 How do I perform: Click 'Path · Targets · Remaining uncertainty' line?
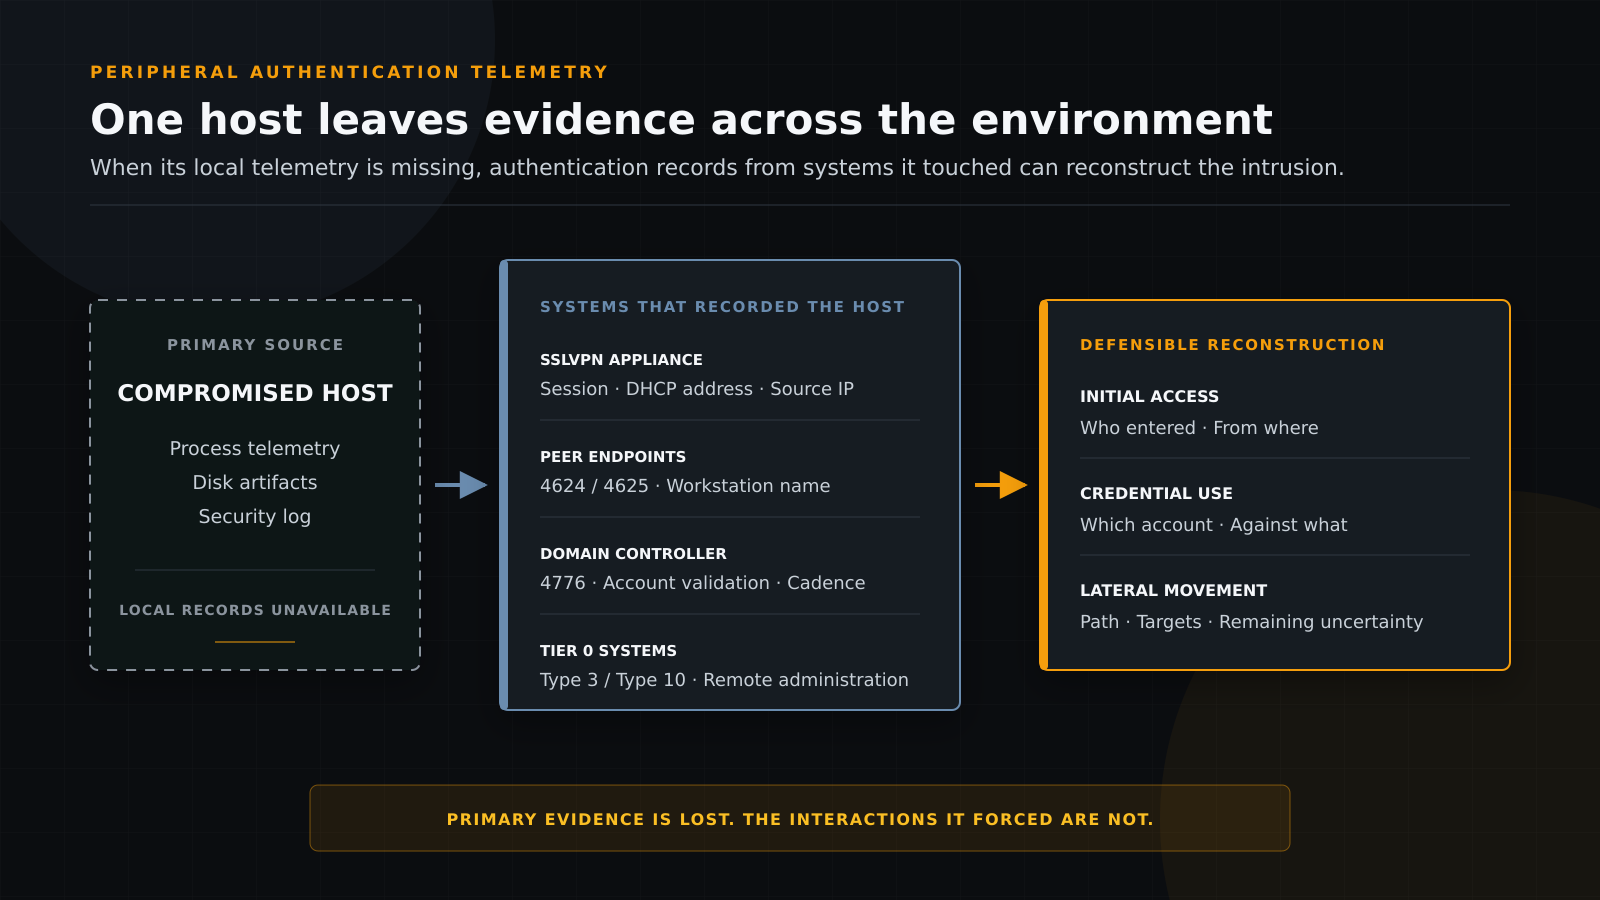1251,622
